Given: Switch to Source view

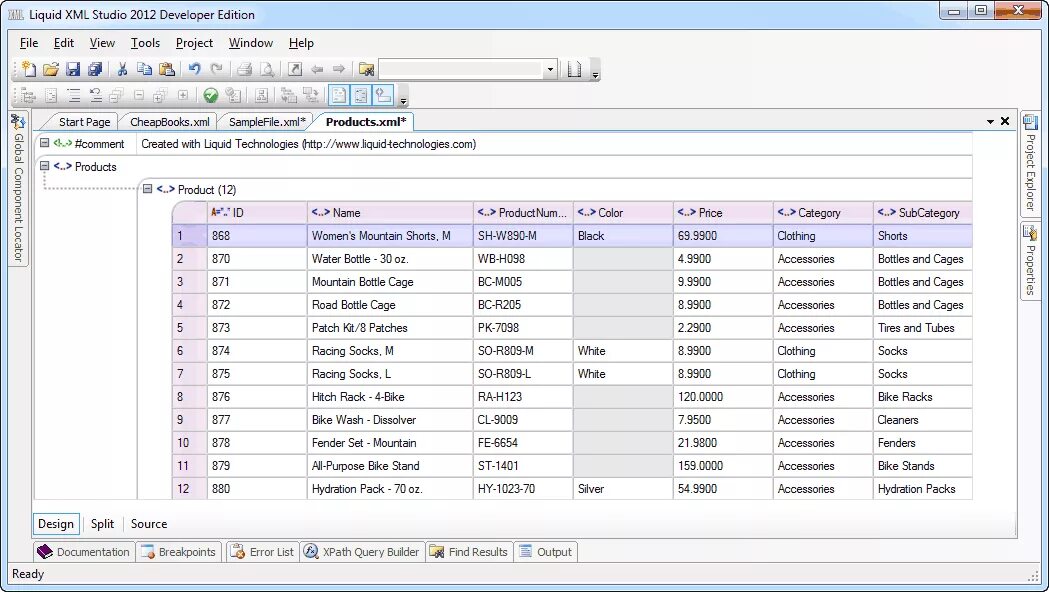Looking at the screenshot, I should [x=149, y=524].
